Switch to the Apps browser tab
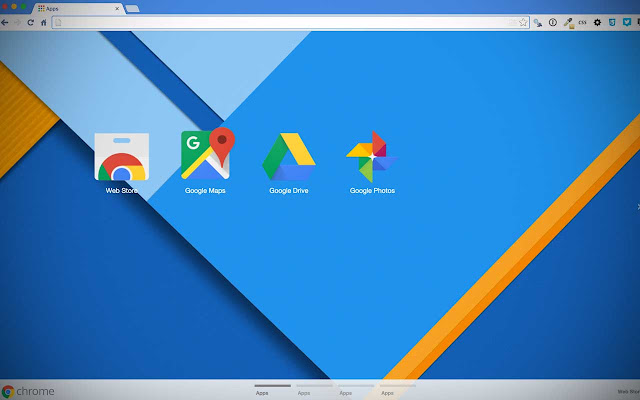640x400 pixels. point(78,9)
